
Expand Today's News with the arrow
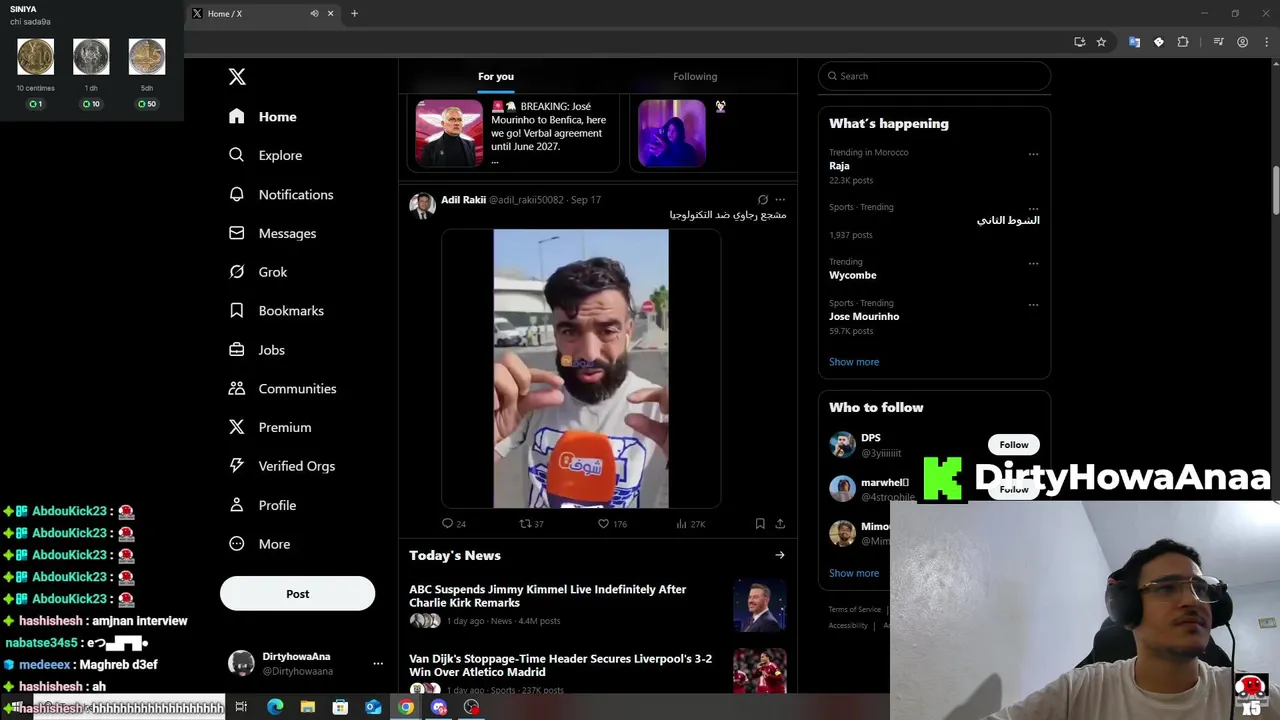click(779, 555)
